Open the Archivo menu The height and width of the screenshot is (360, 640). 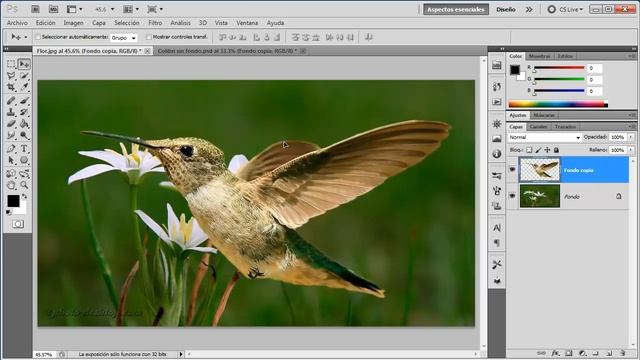tap(17, 23)
